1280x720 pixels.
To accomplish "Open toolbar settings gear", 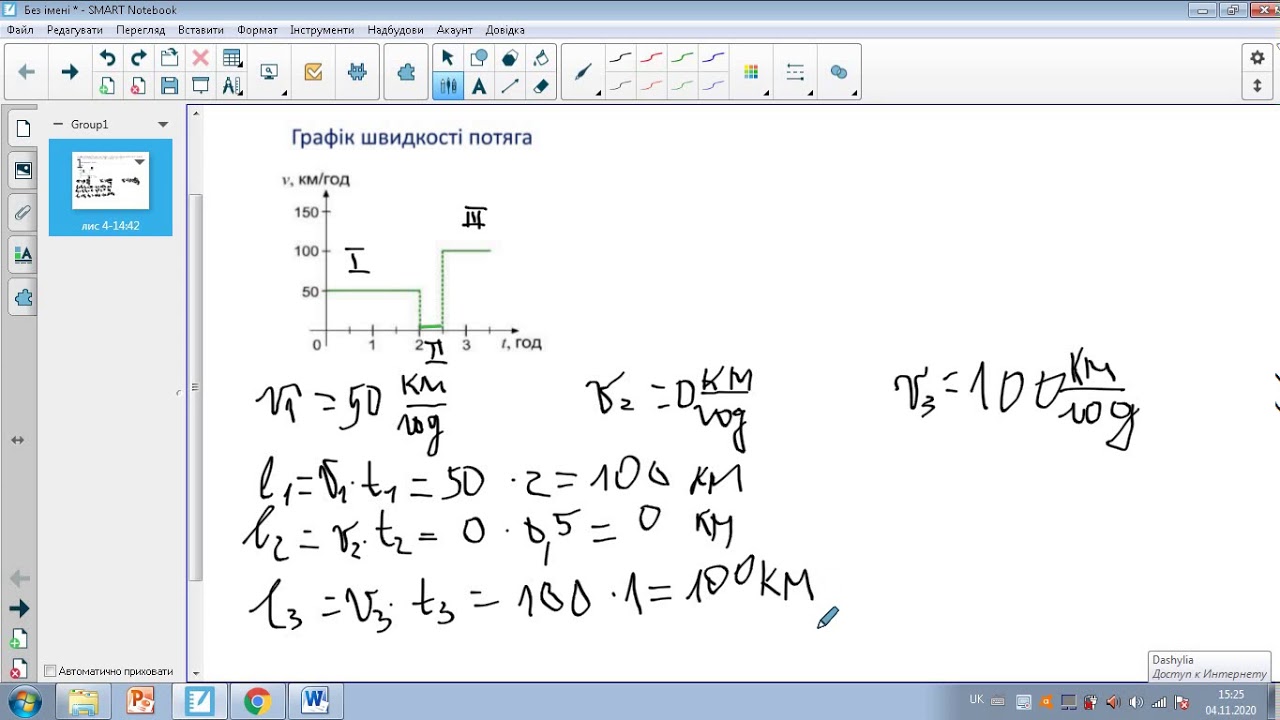I will 1257,58.
